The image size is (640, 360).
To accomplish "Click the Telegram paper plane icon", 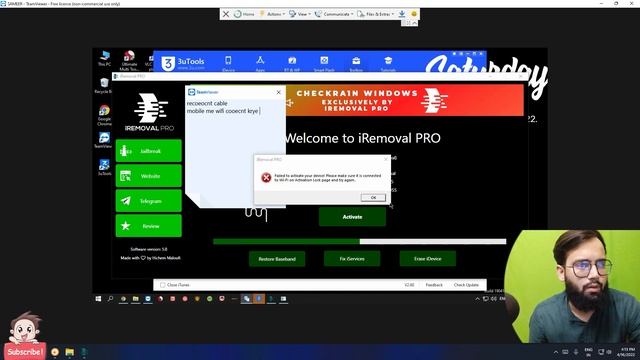I will point(125,201).
